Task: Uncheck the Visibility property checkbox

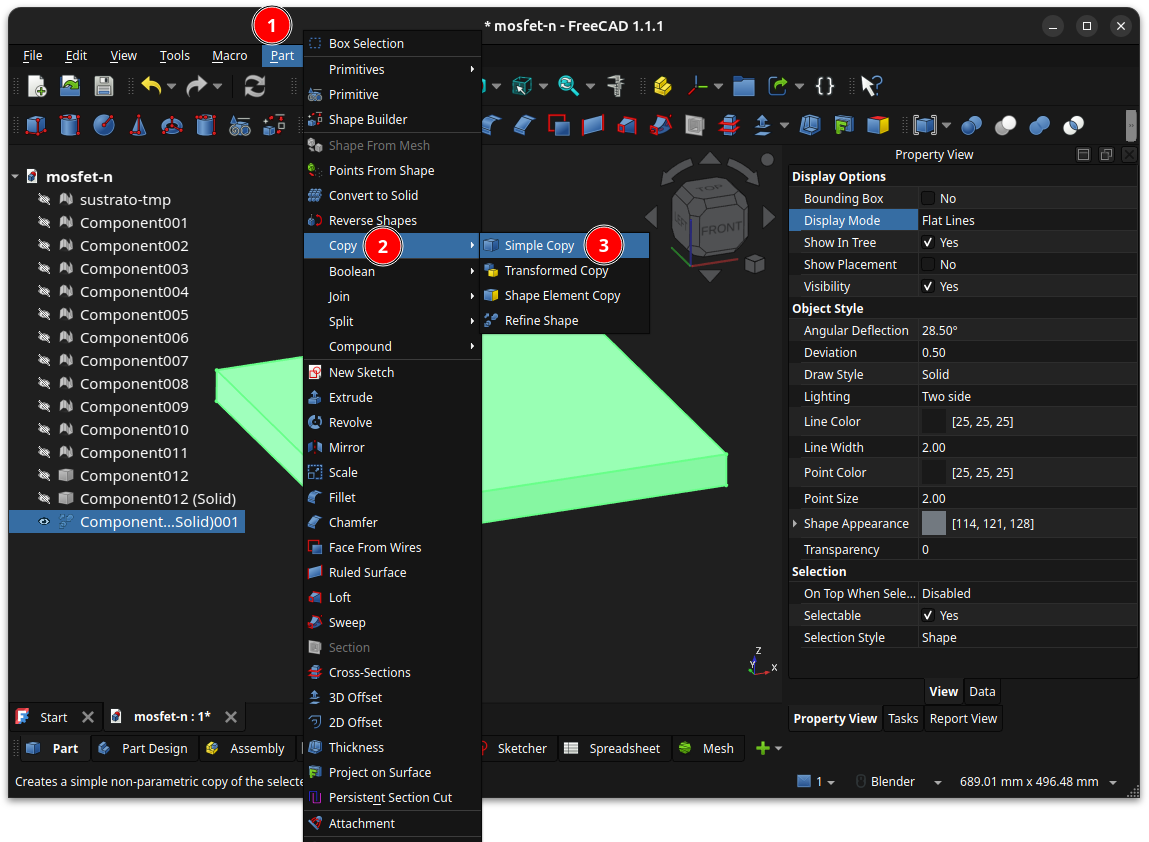Action: [928, 287]
